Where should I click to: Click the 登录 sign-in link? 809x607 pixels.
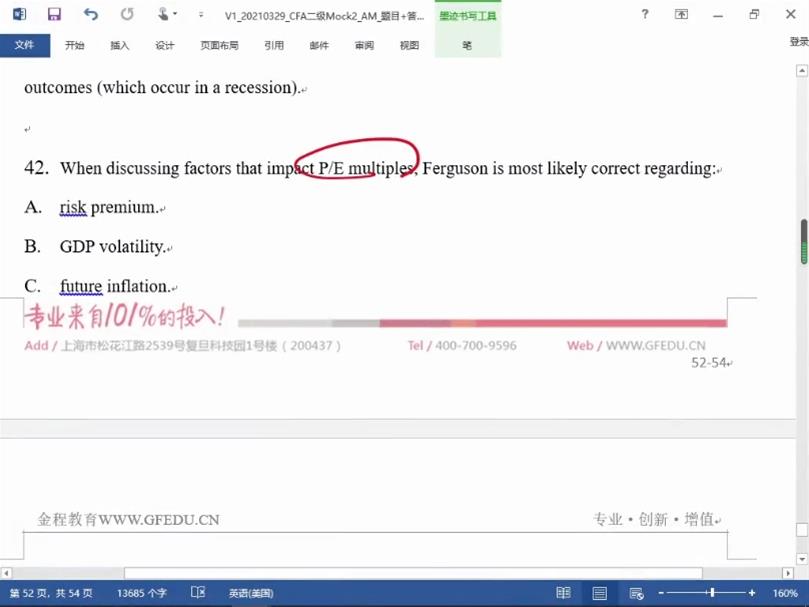(798, 42)
